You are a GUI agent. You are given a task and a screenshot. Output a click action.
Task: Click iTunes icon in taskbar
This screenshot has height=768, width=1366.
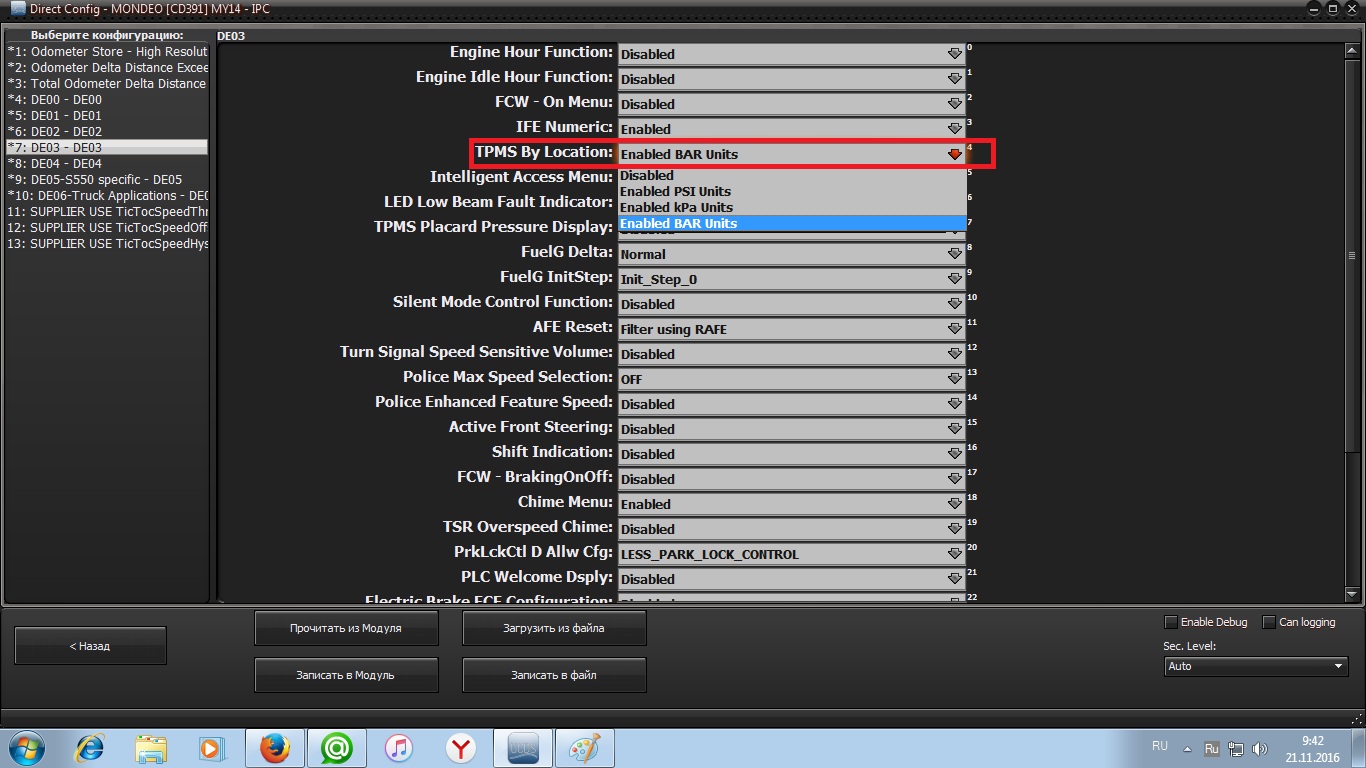pyautogui.click(x=398, y=748)
